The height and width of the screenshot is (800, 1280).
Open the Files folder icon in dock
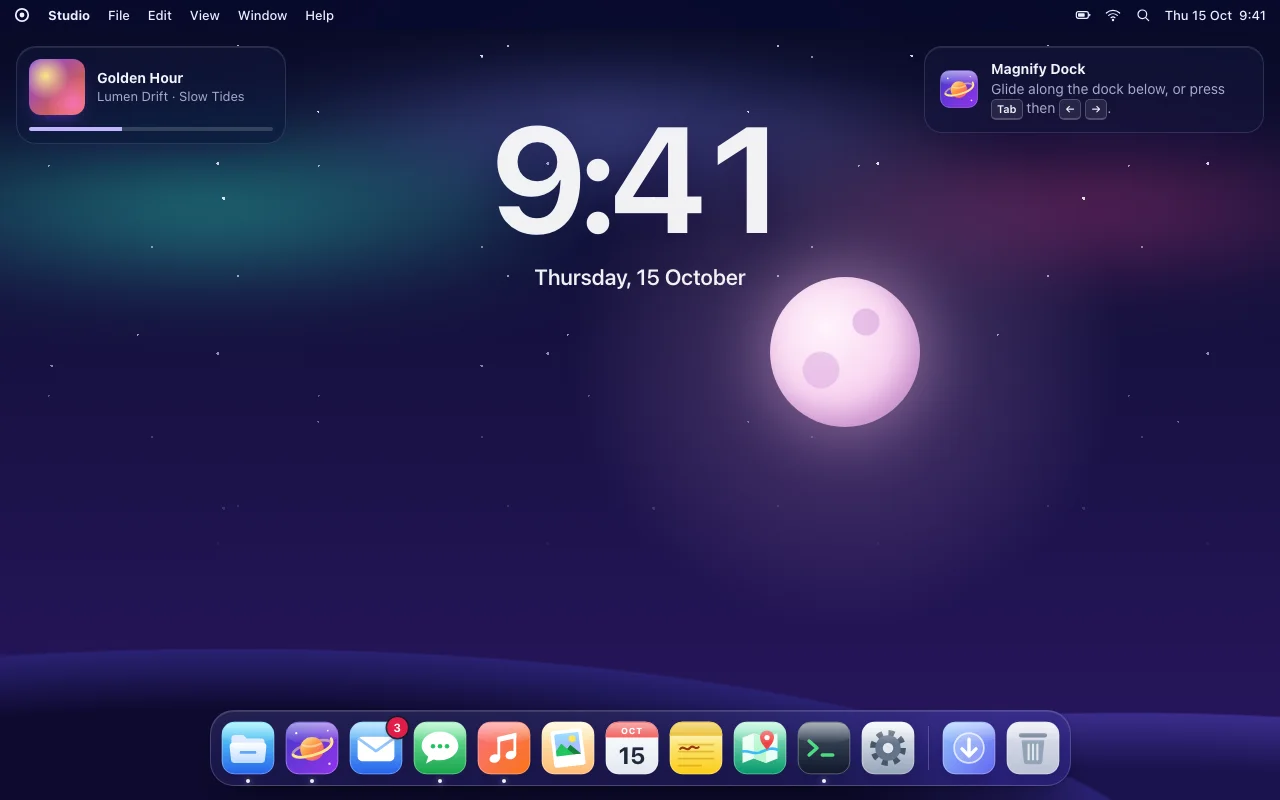pos(248,748)
